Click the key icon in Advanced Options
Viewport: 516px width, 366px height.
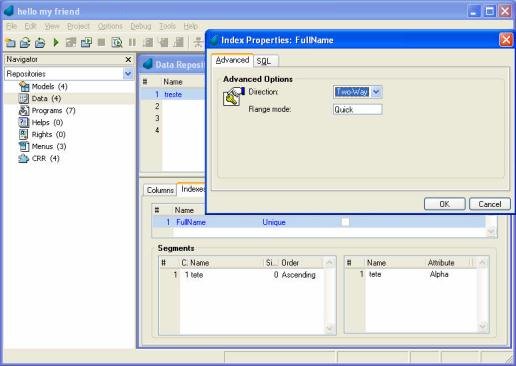click(232, 97)
